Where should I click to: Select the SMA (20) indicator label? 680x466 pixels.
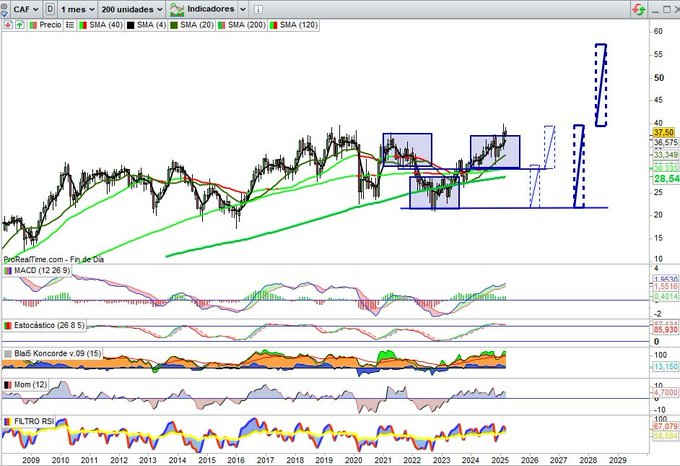point(197,25)
